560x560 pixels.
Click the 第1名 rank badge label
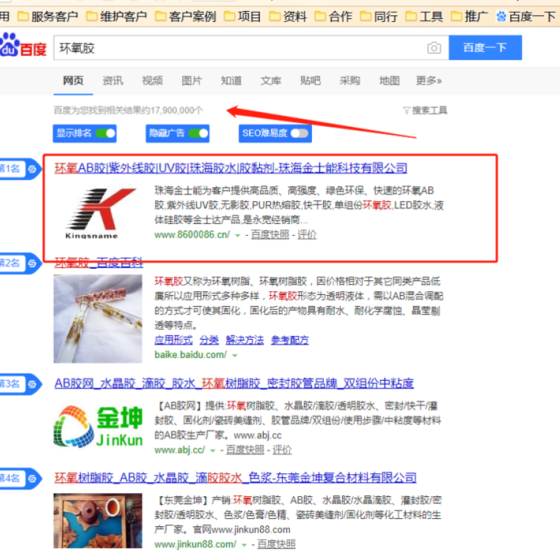[11, 169]
